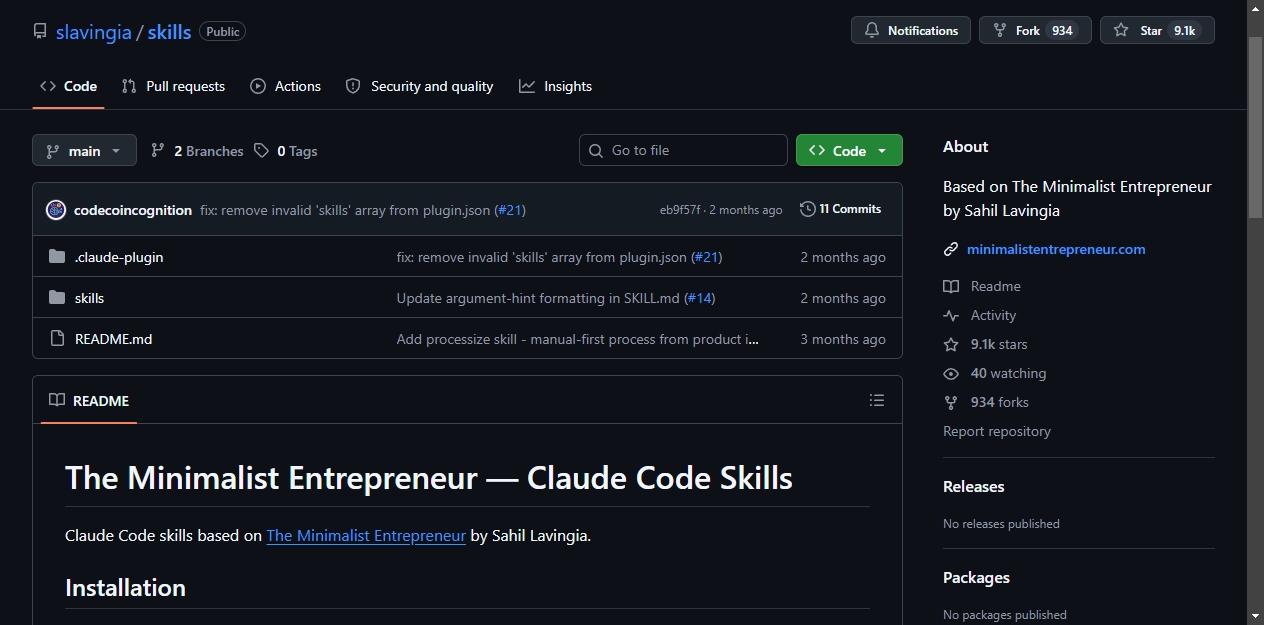Click the scrollbar up arrow

[1255, 9]
